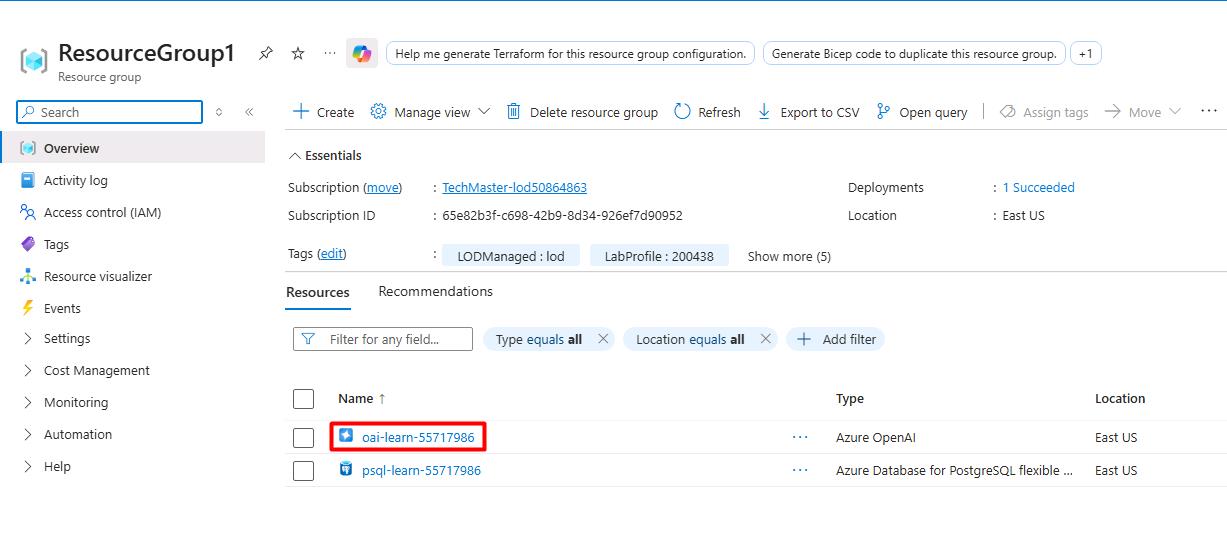Delete resource group via trash icon
Viewport: 1227px width, 540px height.
click(x=514, y=112)
